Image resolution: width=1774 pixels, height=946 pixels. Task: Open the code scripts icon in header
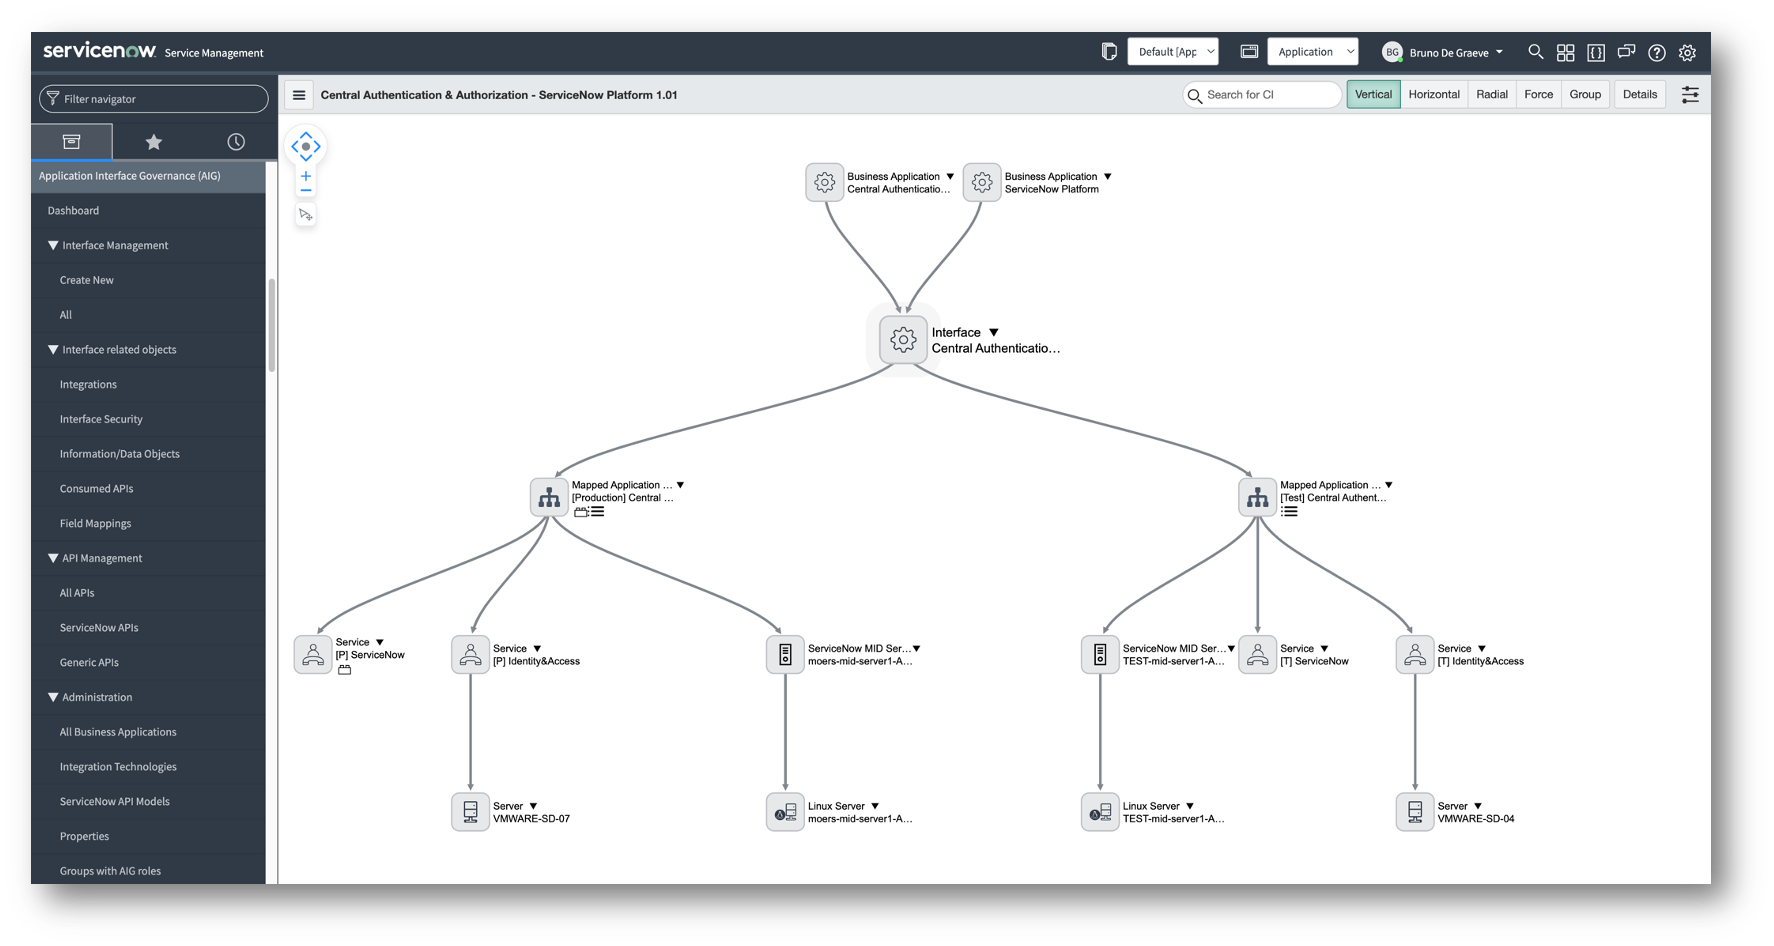(1596, 52)
